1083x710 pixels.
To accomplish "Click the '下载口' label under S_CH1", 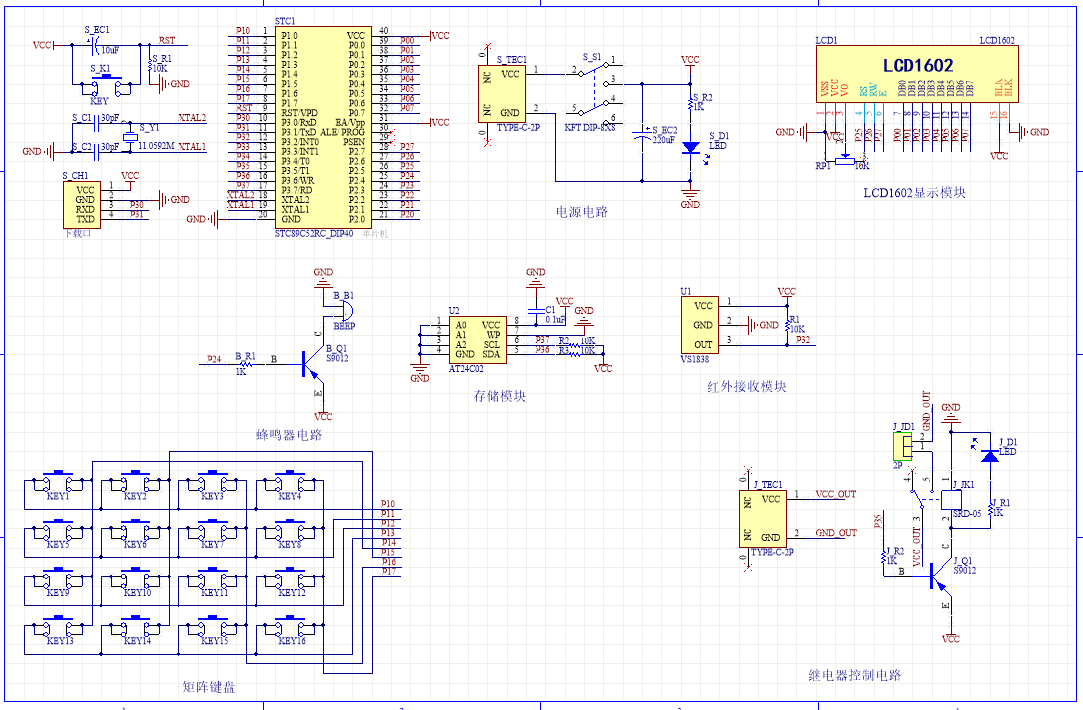I will coord(77,233).
